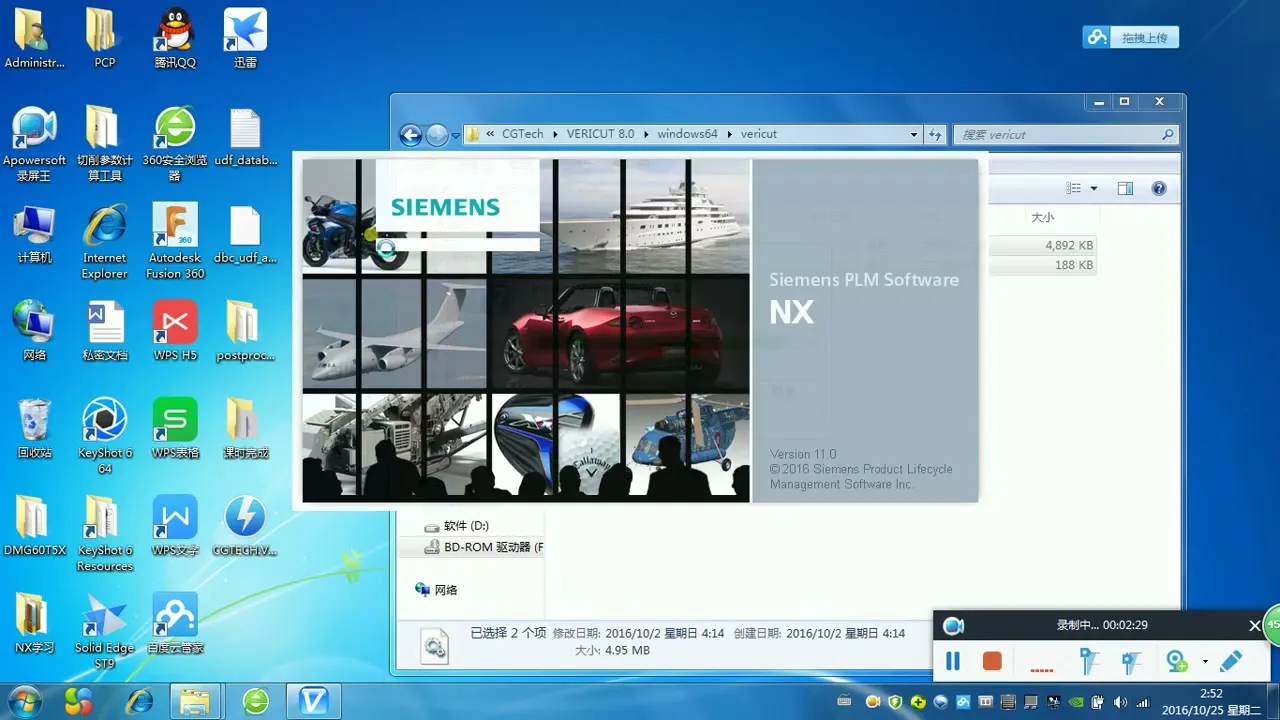
Task: Navigate to VERICUT 8.0 in breadcrumb
Action: tap(600, 134)
